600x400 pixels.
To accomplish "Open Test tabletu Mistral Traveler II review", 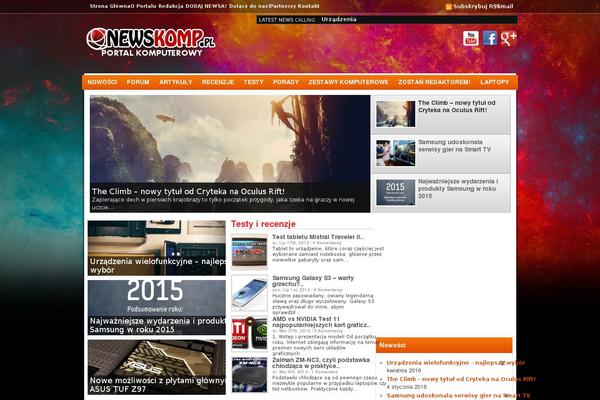I will (x=318, y=237).
